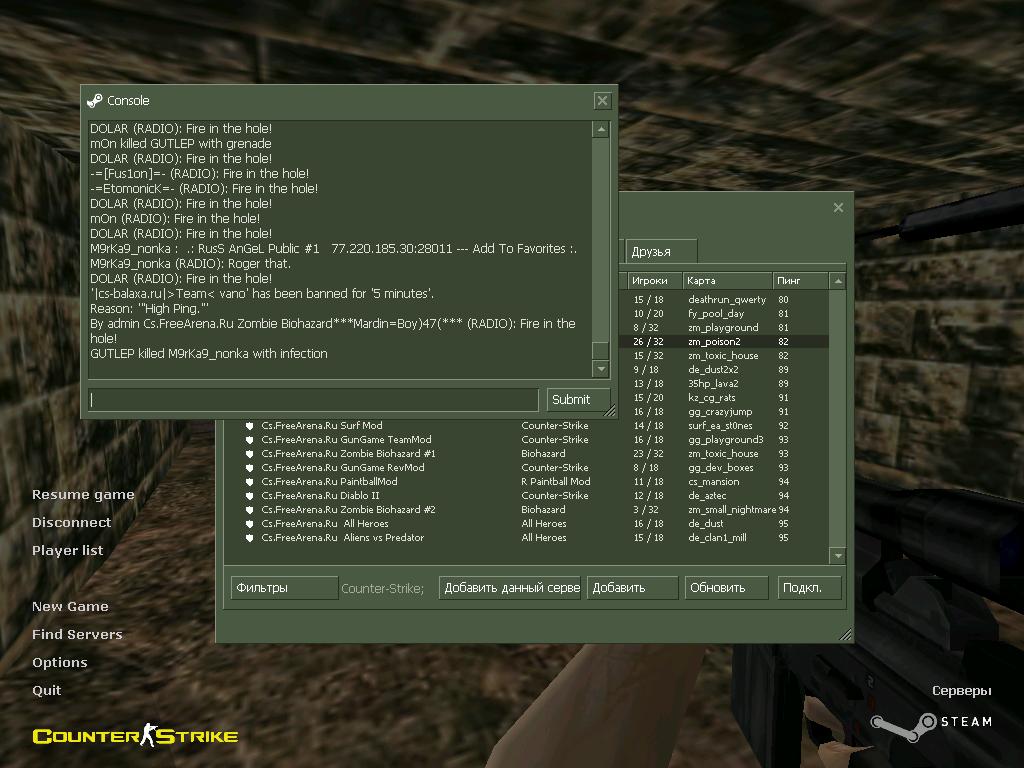Click the shield icon beside GunGame RevMod server
The image size is (1024, 768).
point(249,468)
